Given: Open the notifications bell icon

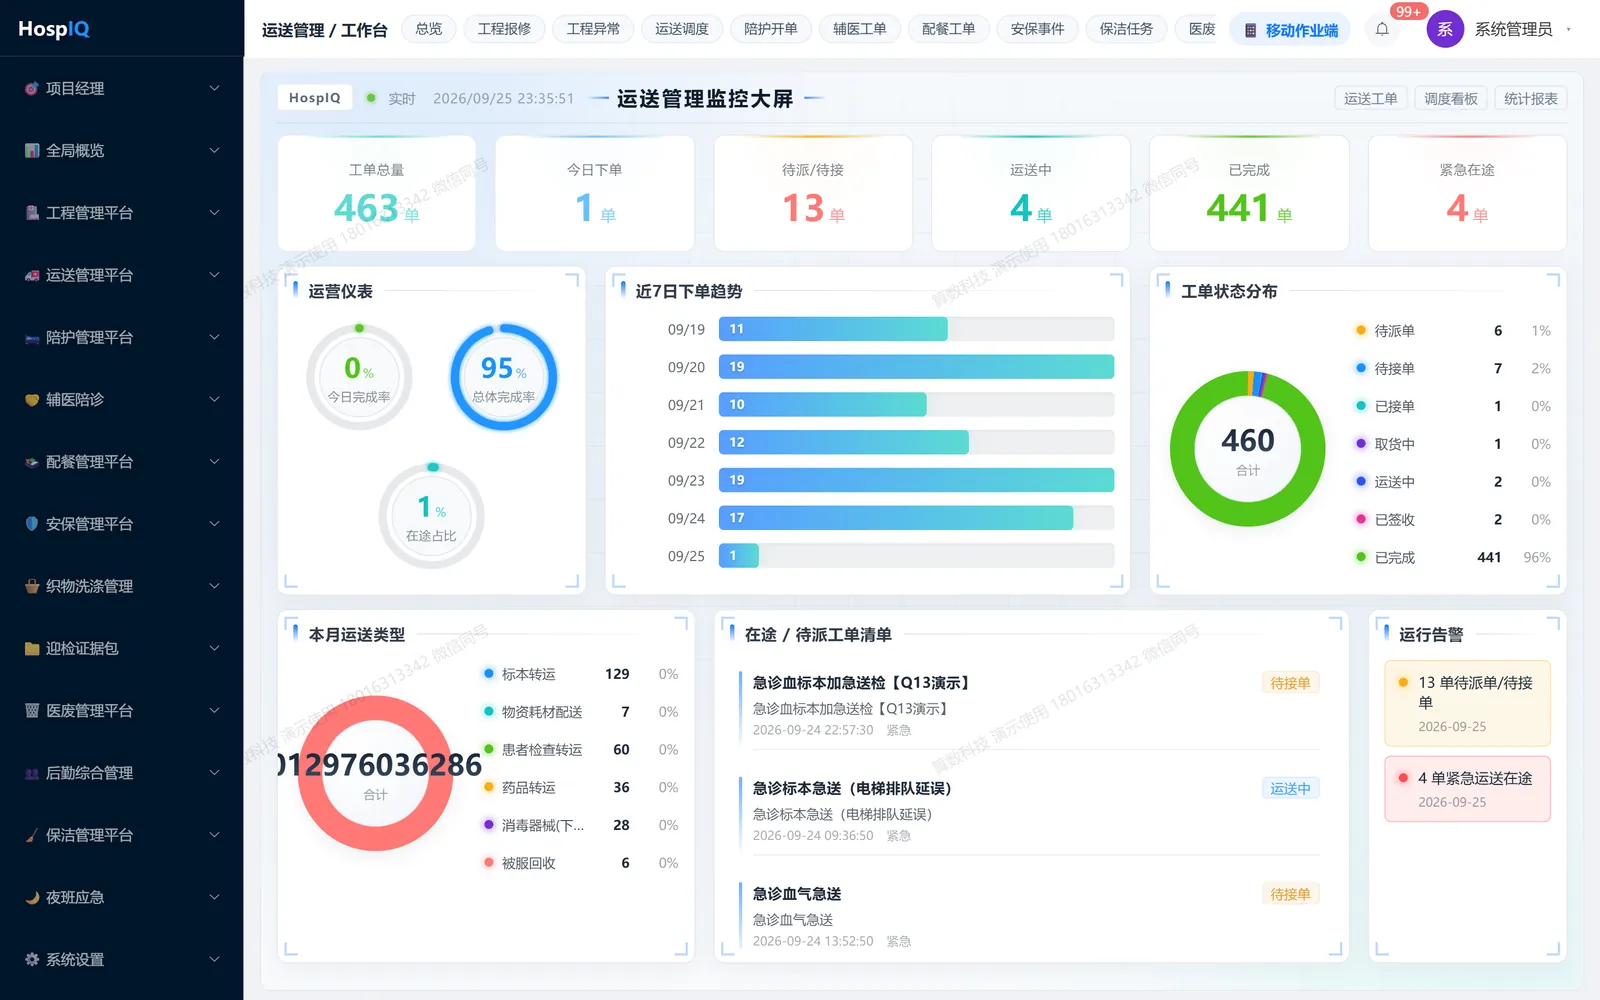Looking at the screenshot, I should (x=1382, y=29).
